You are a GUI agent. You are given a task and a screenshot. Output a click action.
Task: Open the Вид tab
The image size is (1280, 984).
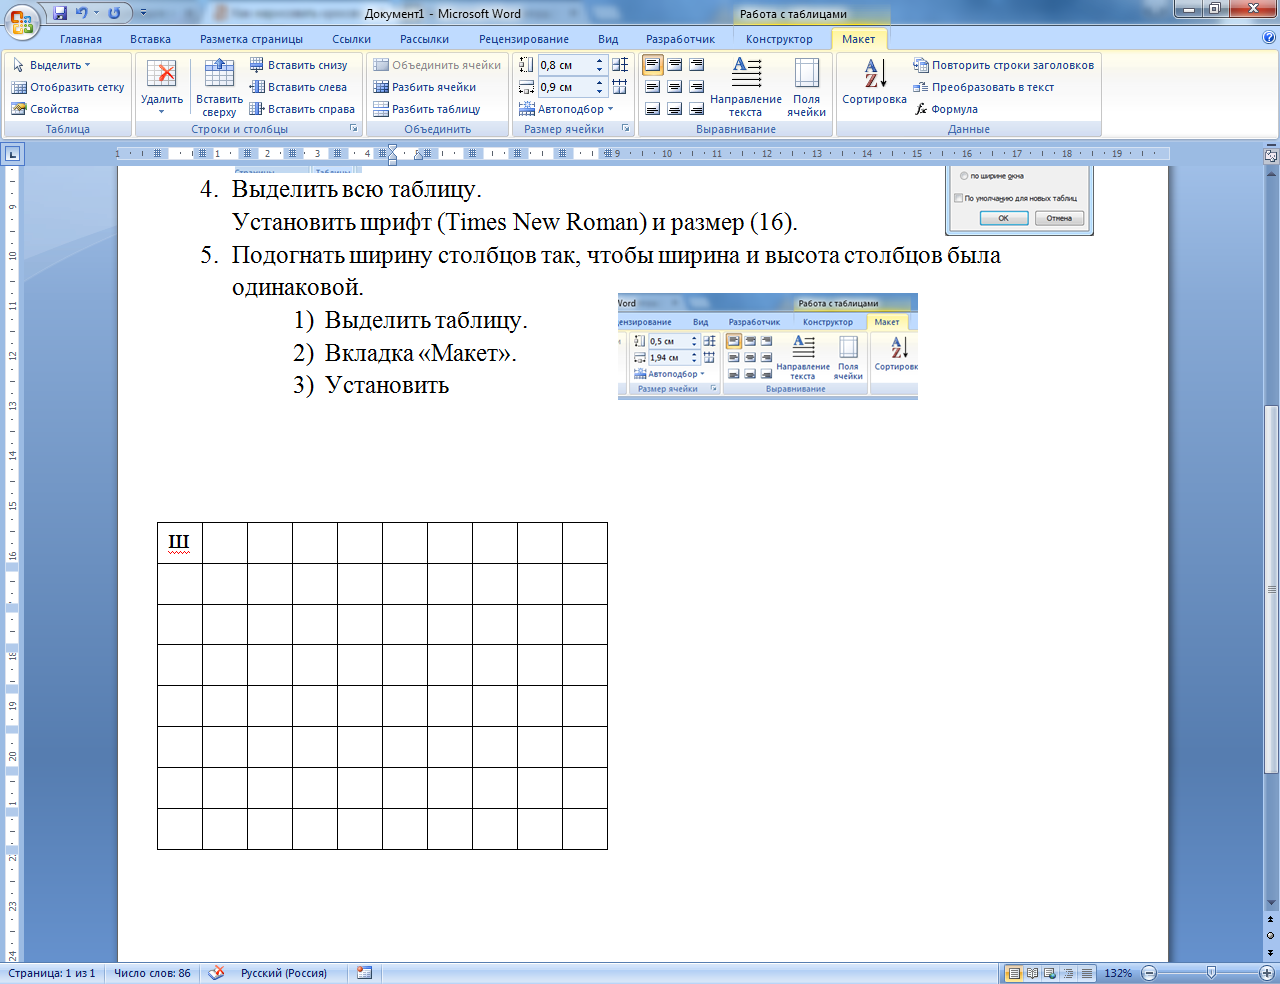[608, 39]
